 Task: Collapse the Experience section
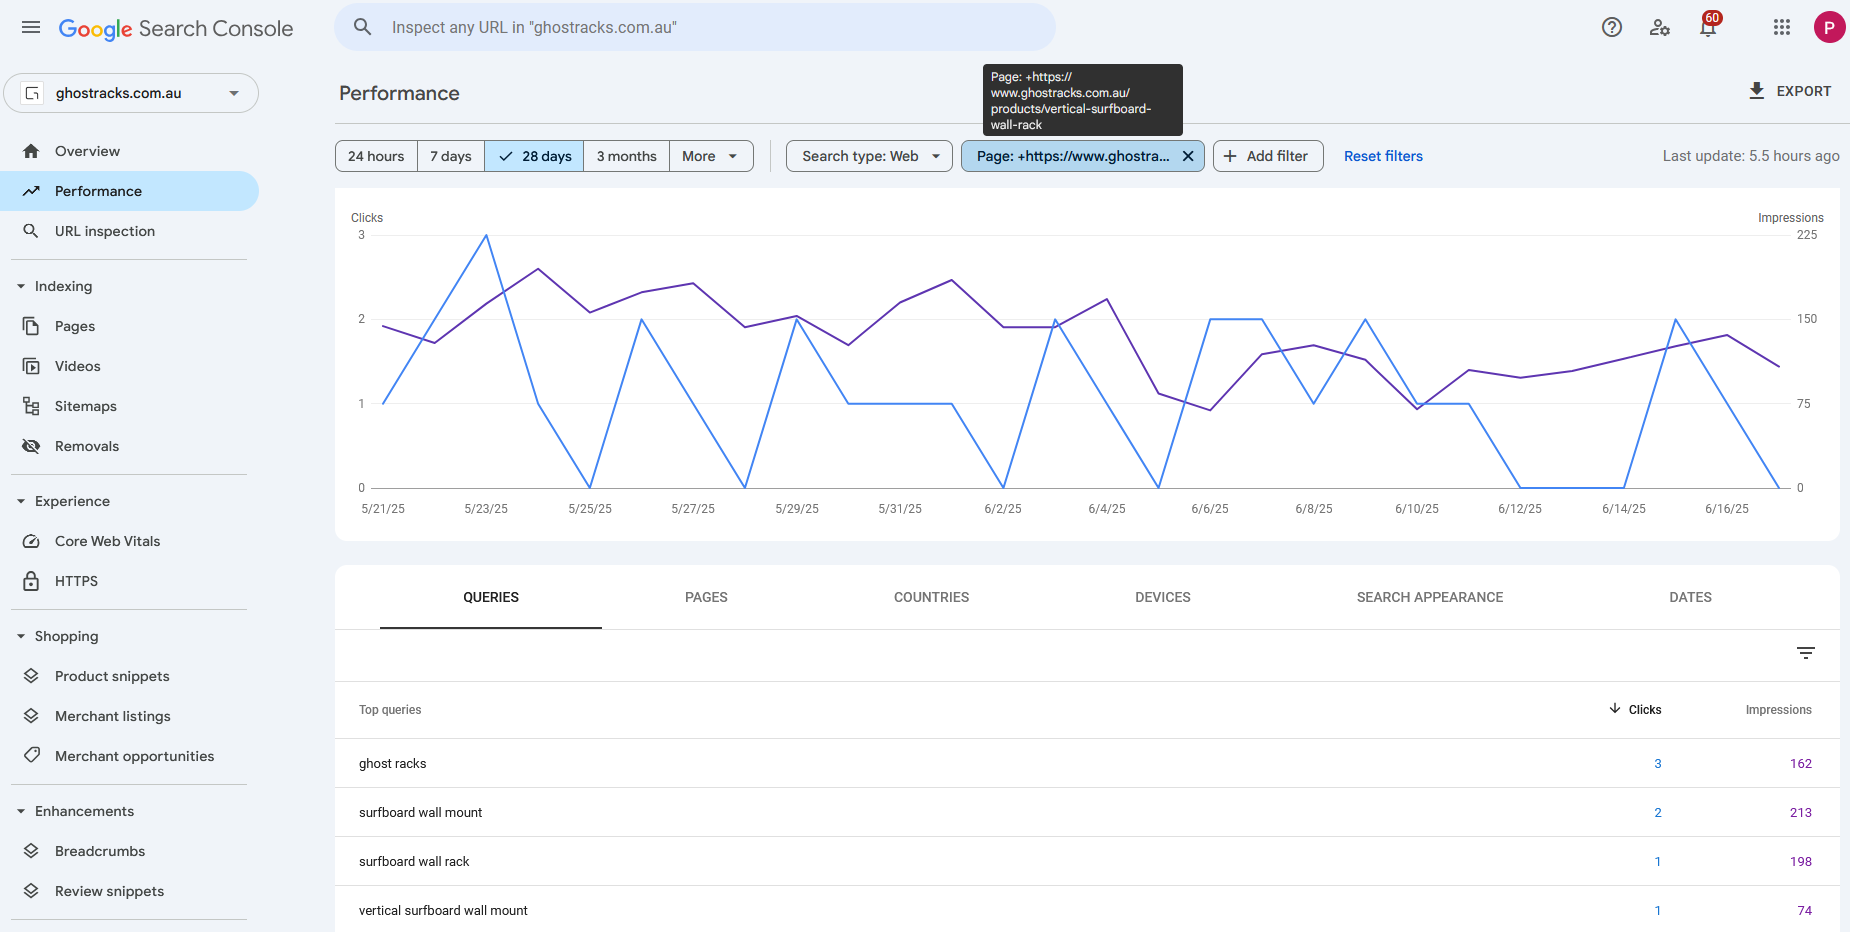click(x=21, y=501)
